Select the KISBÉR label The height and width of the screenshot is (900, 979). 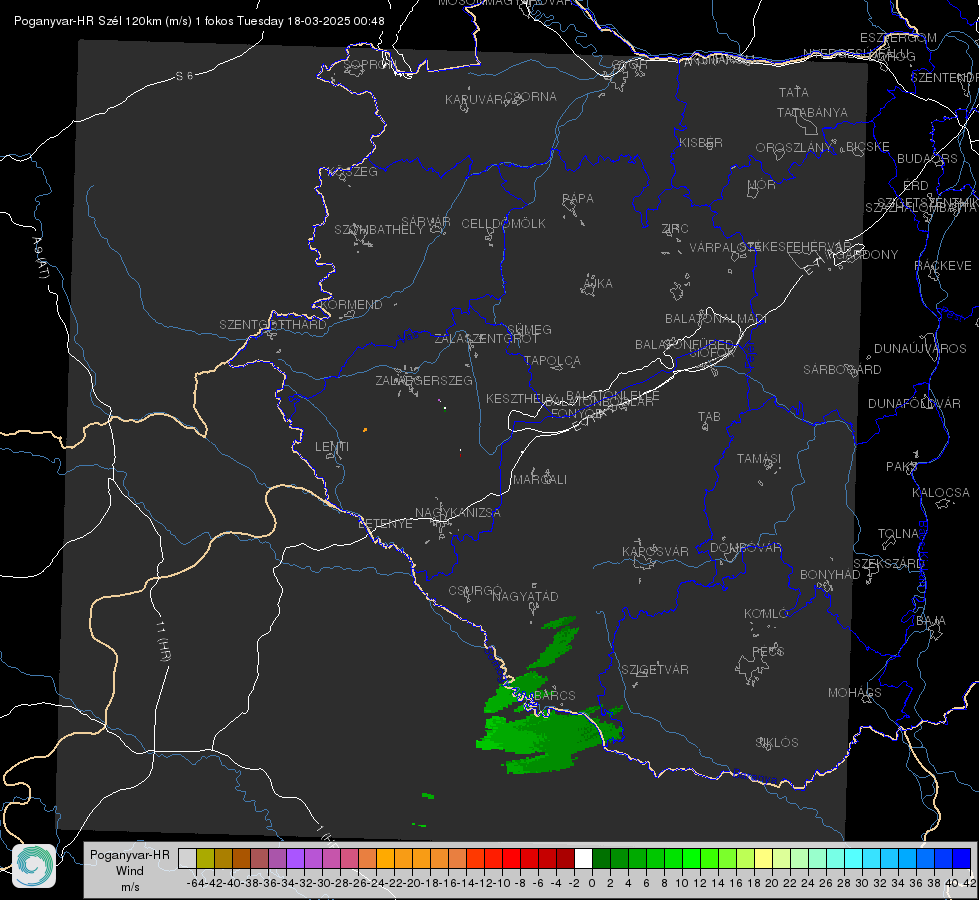click(x=701, y=143)
